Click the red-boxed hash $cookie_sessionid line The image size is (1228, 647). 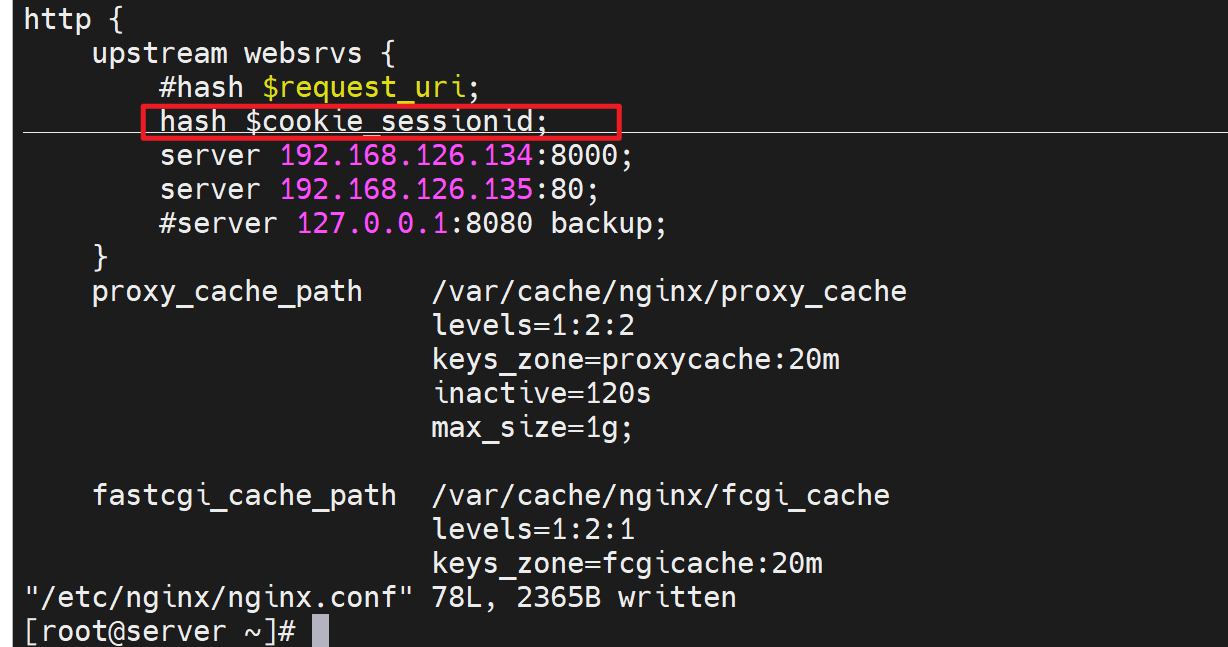tap(354, 122)
